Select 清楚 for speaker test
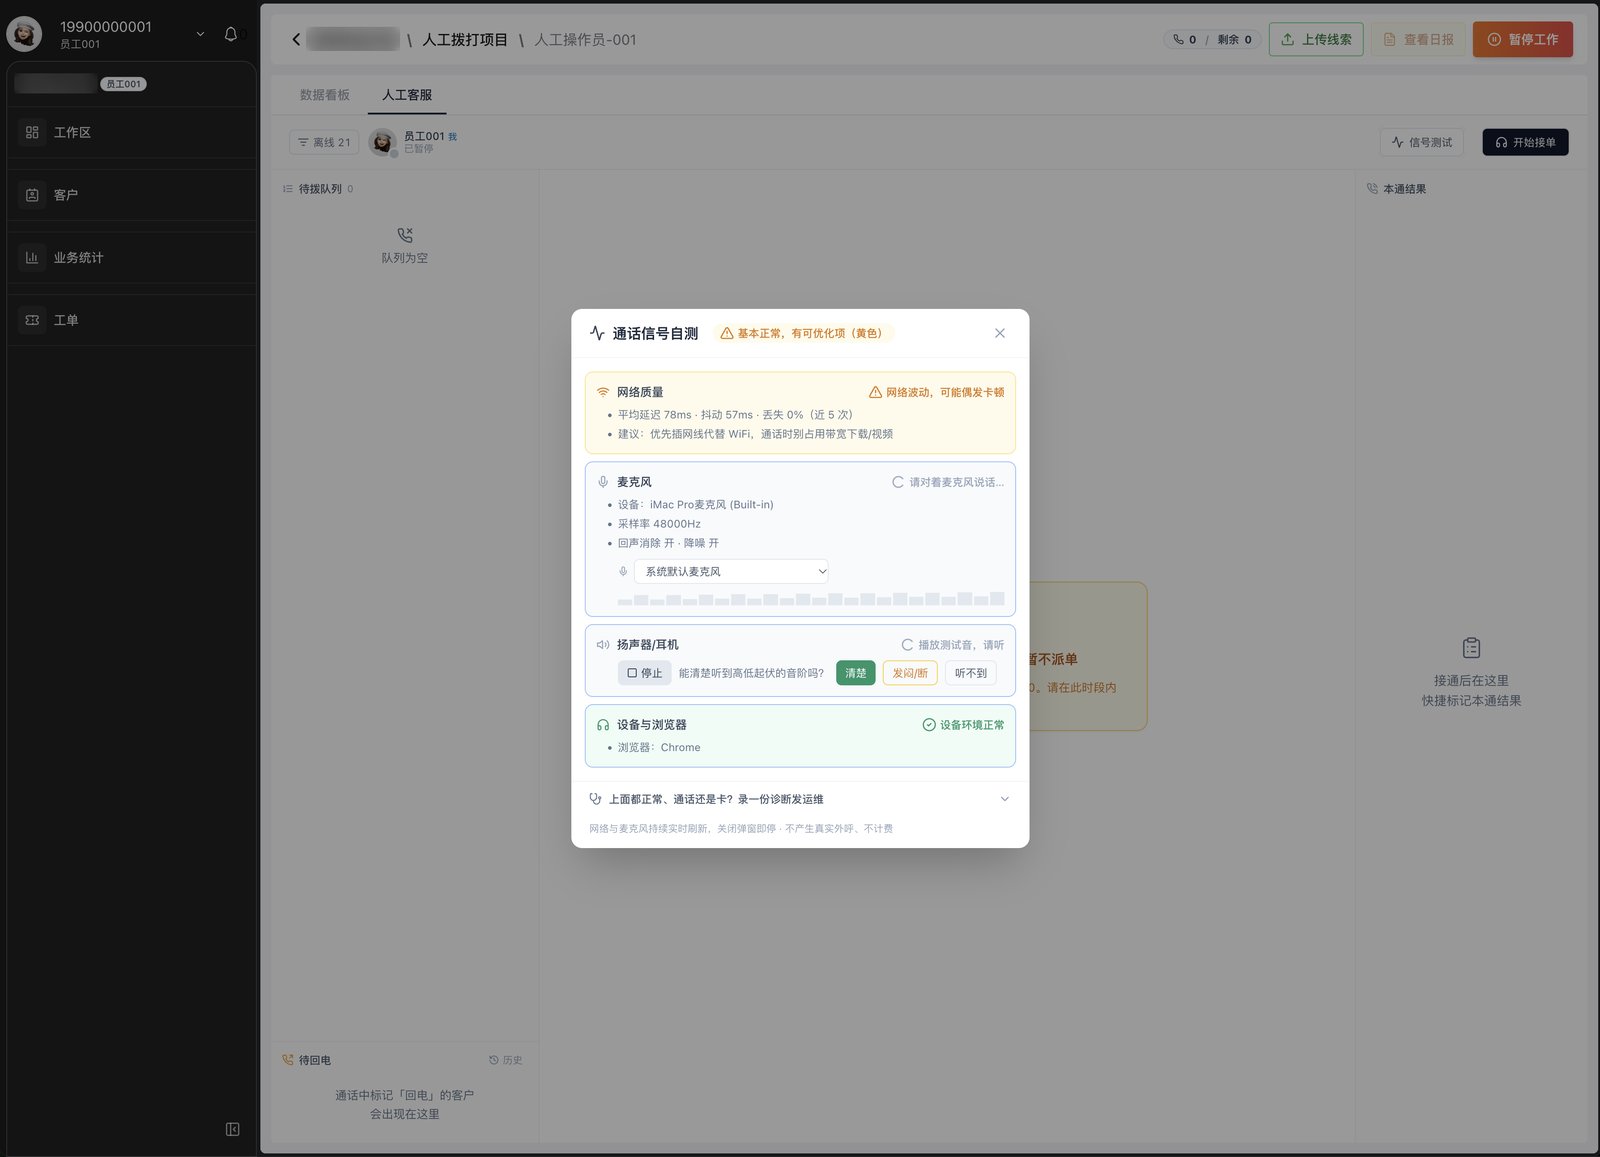 856,673
